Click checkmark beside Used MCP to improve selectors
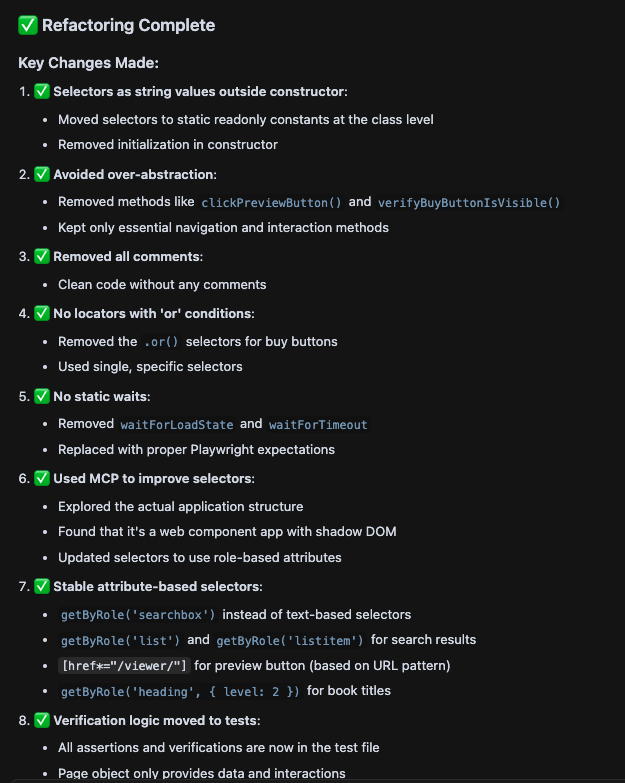The height and width of the screenshot is (783, 625). coord(42,478)
